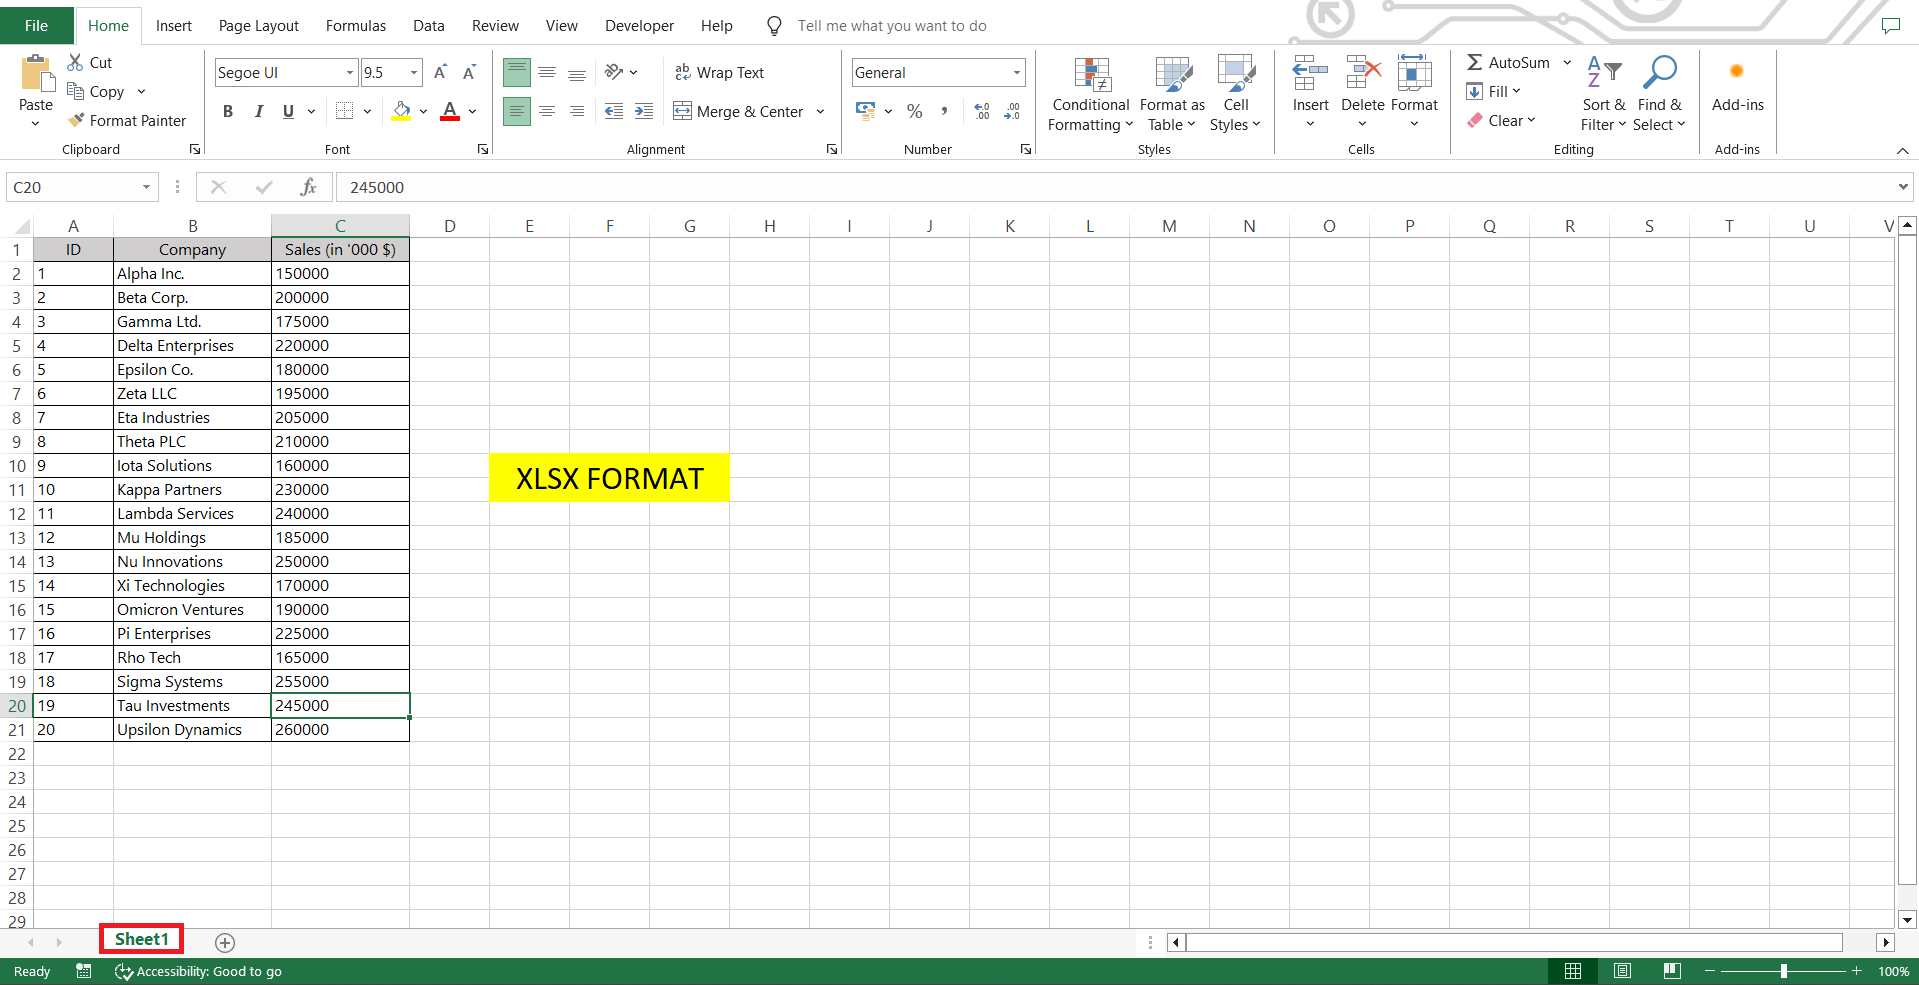Switch to the Insert ribbon tab
The width and height of the screenshot is (1919, 985).
point(174,25)
